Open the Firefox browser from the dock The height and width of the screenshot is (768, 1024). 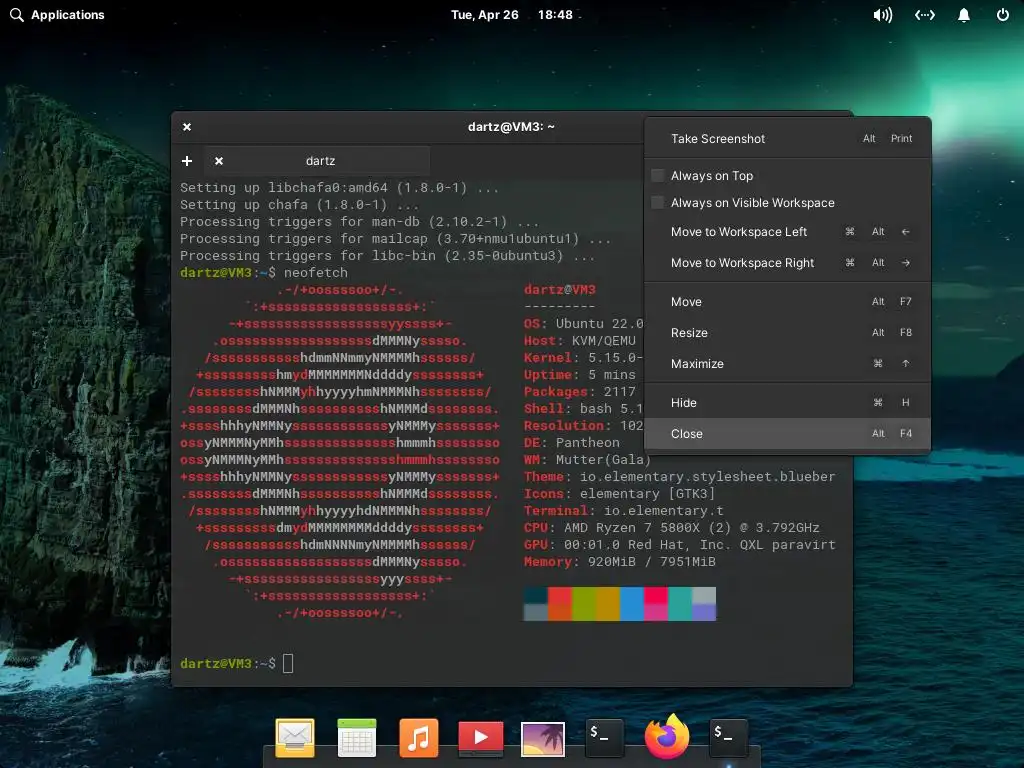[667, 737]
